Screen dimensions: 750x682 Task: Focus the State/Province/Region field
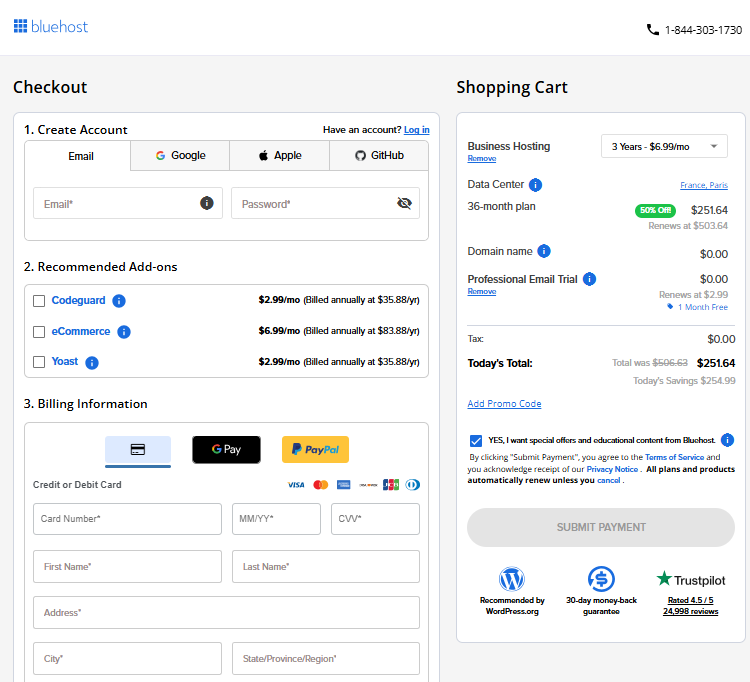click(326, 659)
